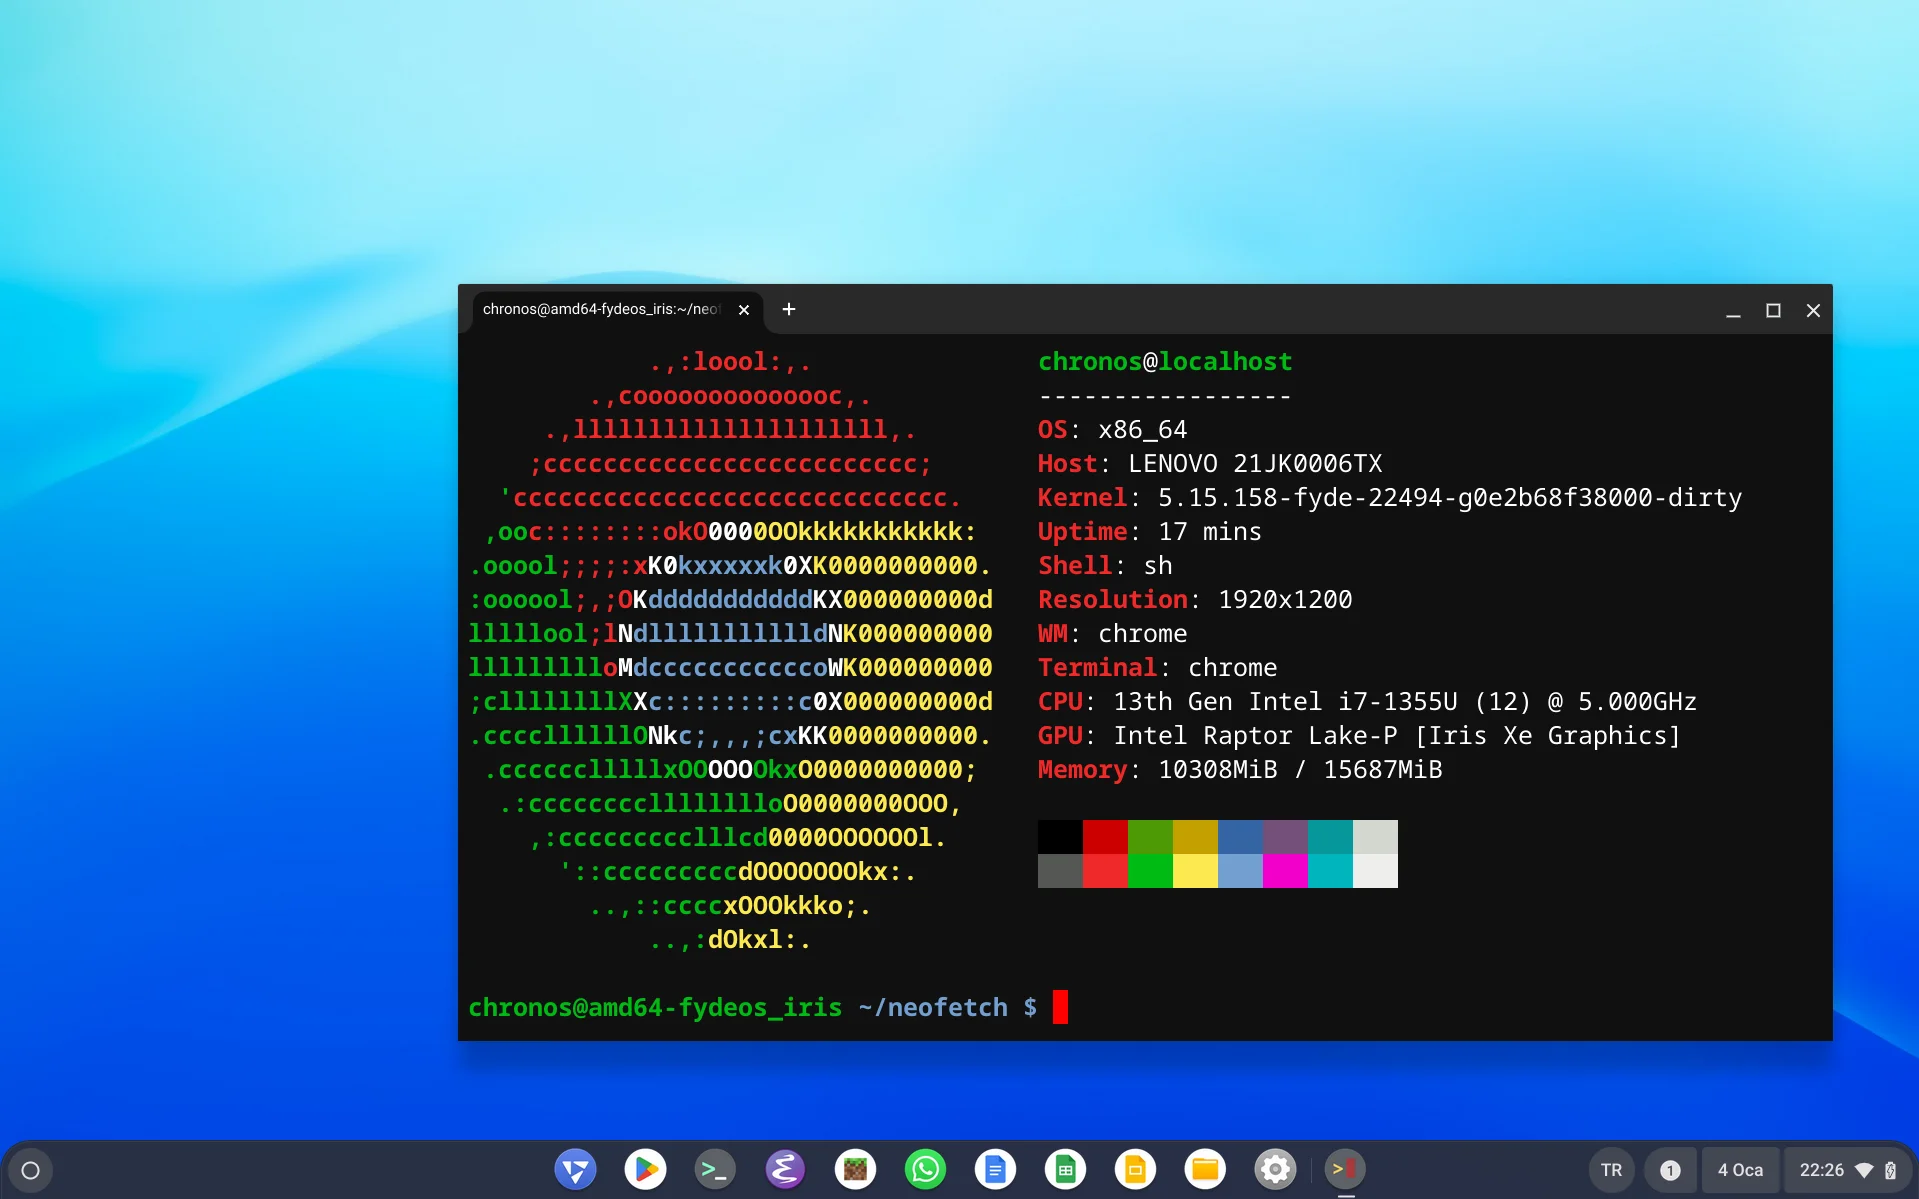Launch WhatsApp from the shelf

[x=925, y=1169]
